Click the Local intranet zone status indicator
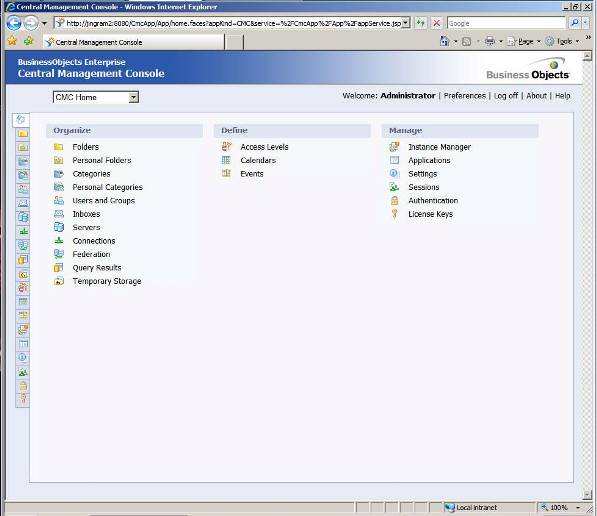This screenshot has height=516, width=597. pyautogui.click(x=471, y=508)
